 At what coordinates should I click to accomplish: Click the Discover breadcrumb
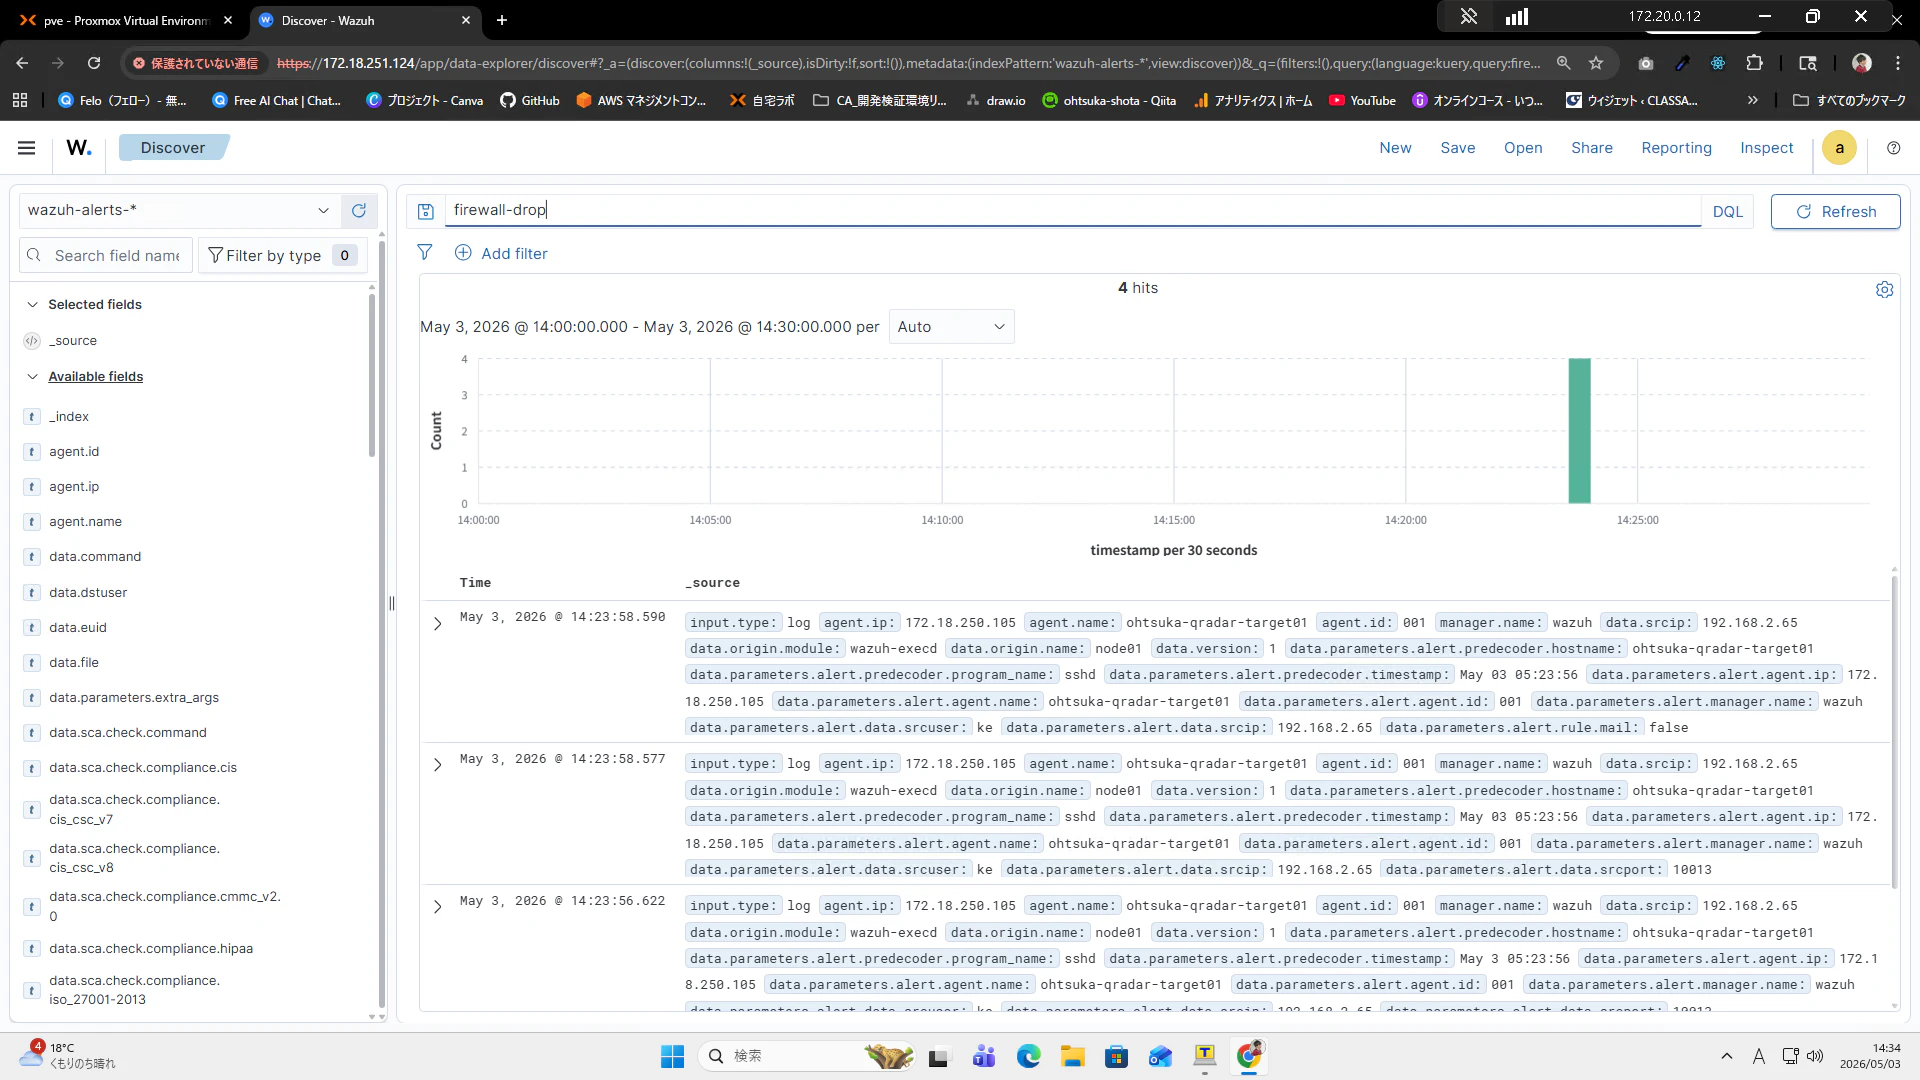click(173, 148)
